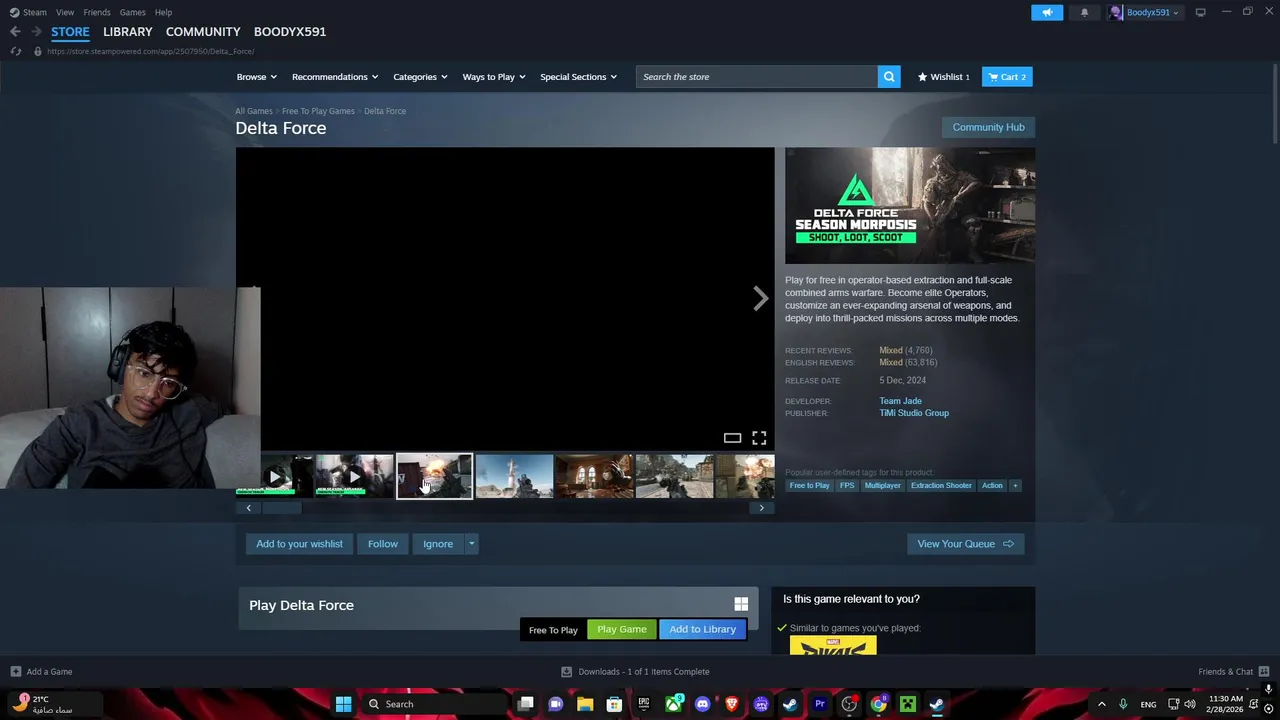Open the View menu

[65, 12]
